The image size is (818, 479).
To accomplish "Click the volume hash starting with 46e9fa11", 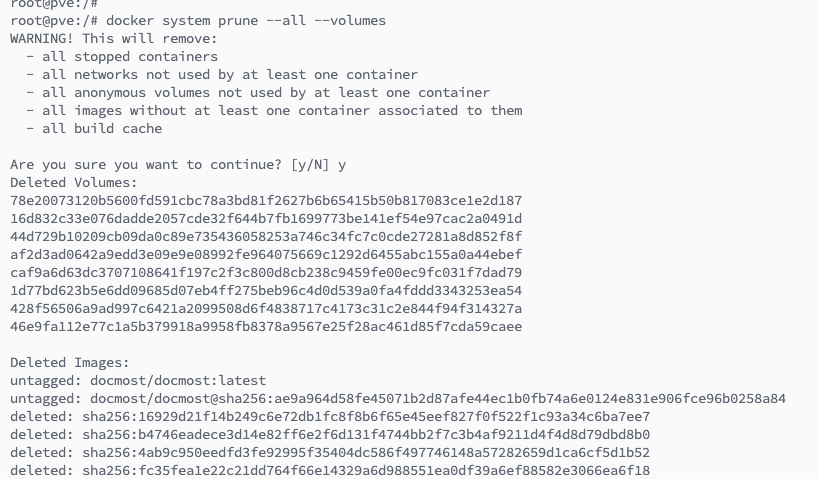I will 266,326.
